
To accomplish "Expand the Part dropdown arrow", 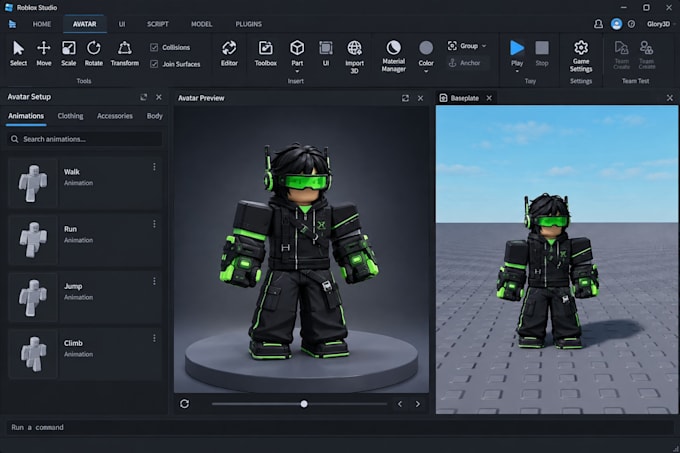I will [297, 72].
